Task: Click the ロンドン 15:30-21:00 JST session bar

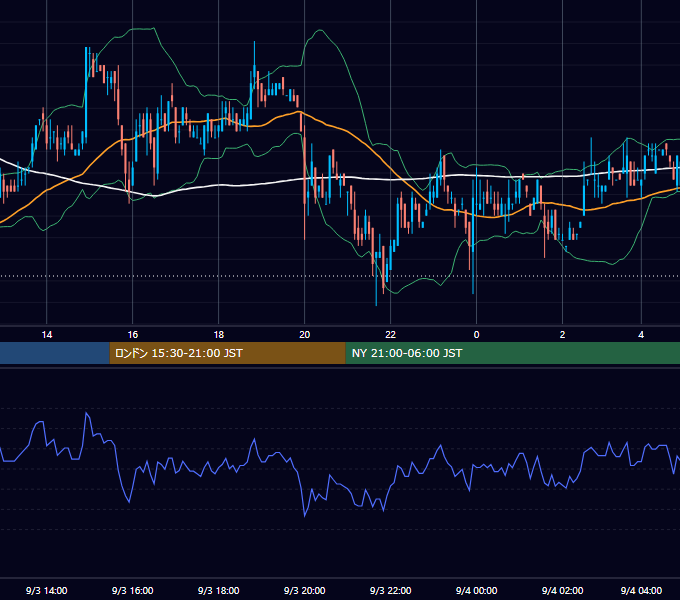Action: coord(227,353)
